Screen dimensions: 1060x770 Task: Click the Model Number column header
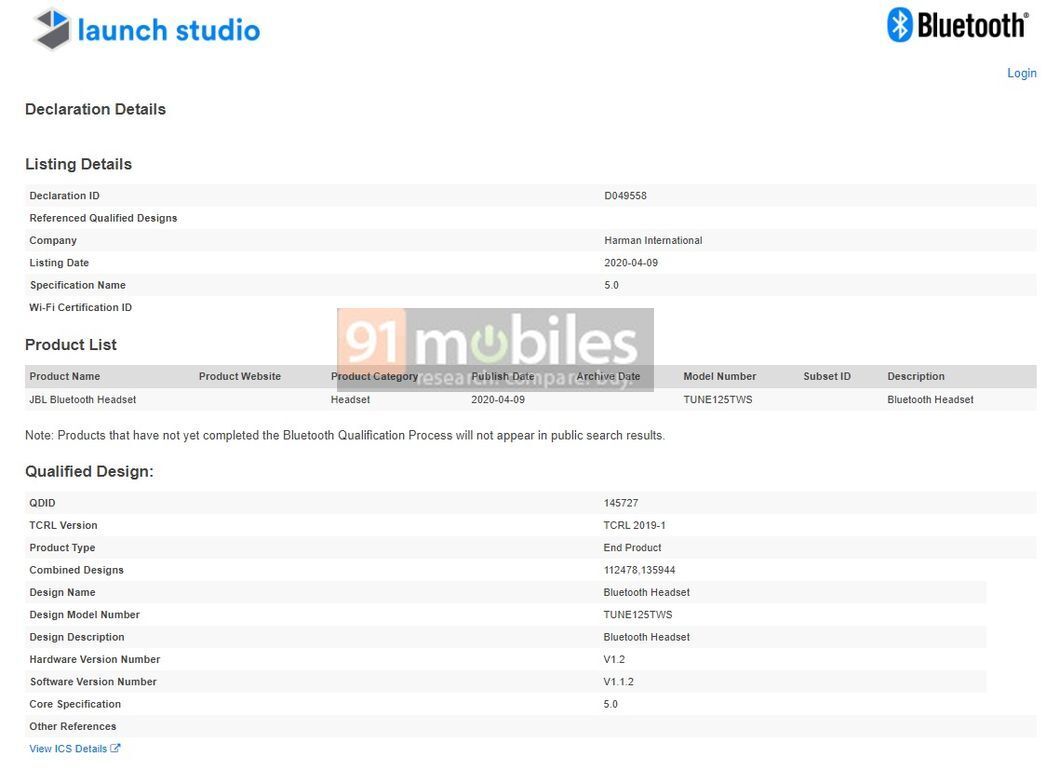coord(719,377)
